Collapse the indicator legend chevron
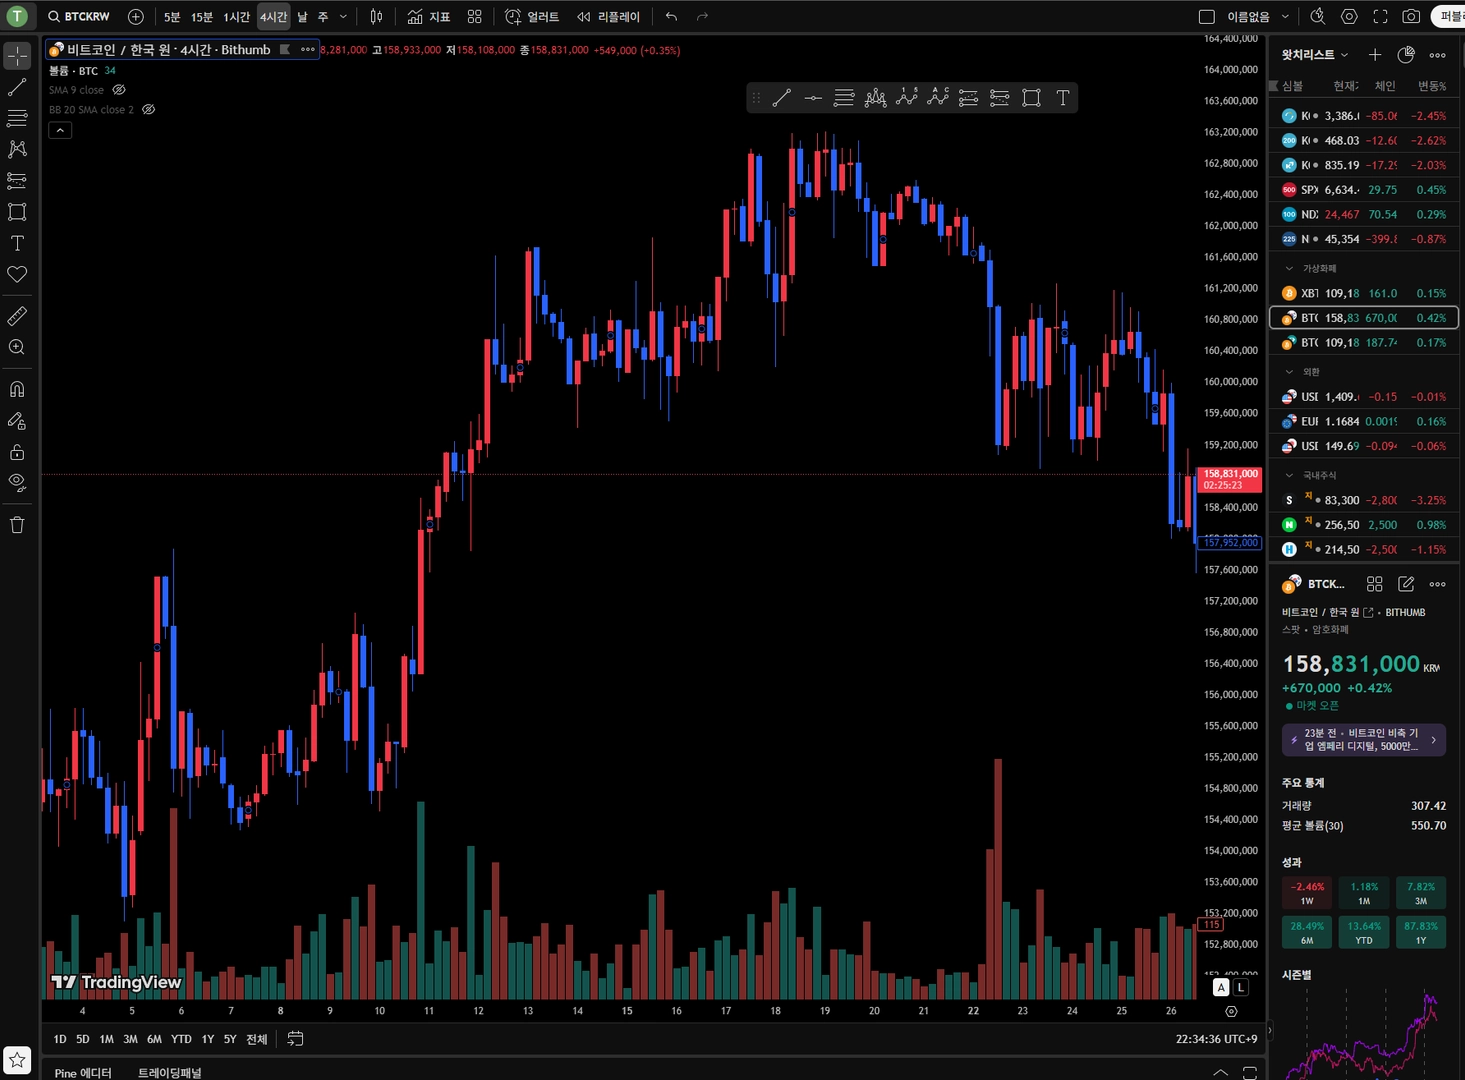The width and height of the screenshot is (1465, 1080). coord(60,130)
